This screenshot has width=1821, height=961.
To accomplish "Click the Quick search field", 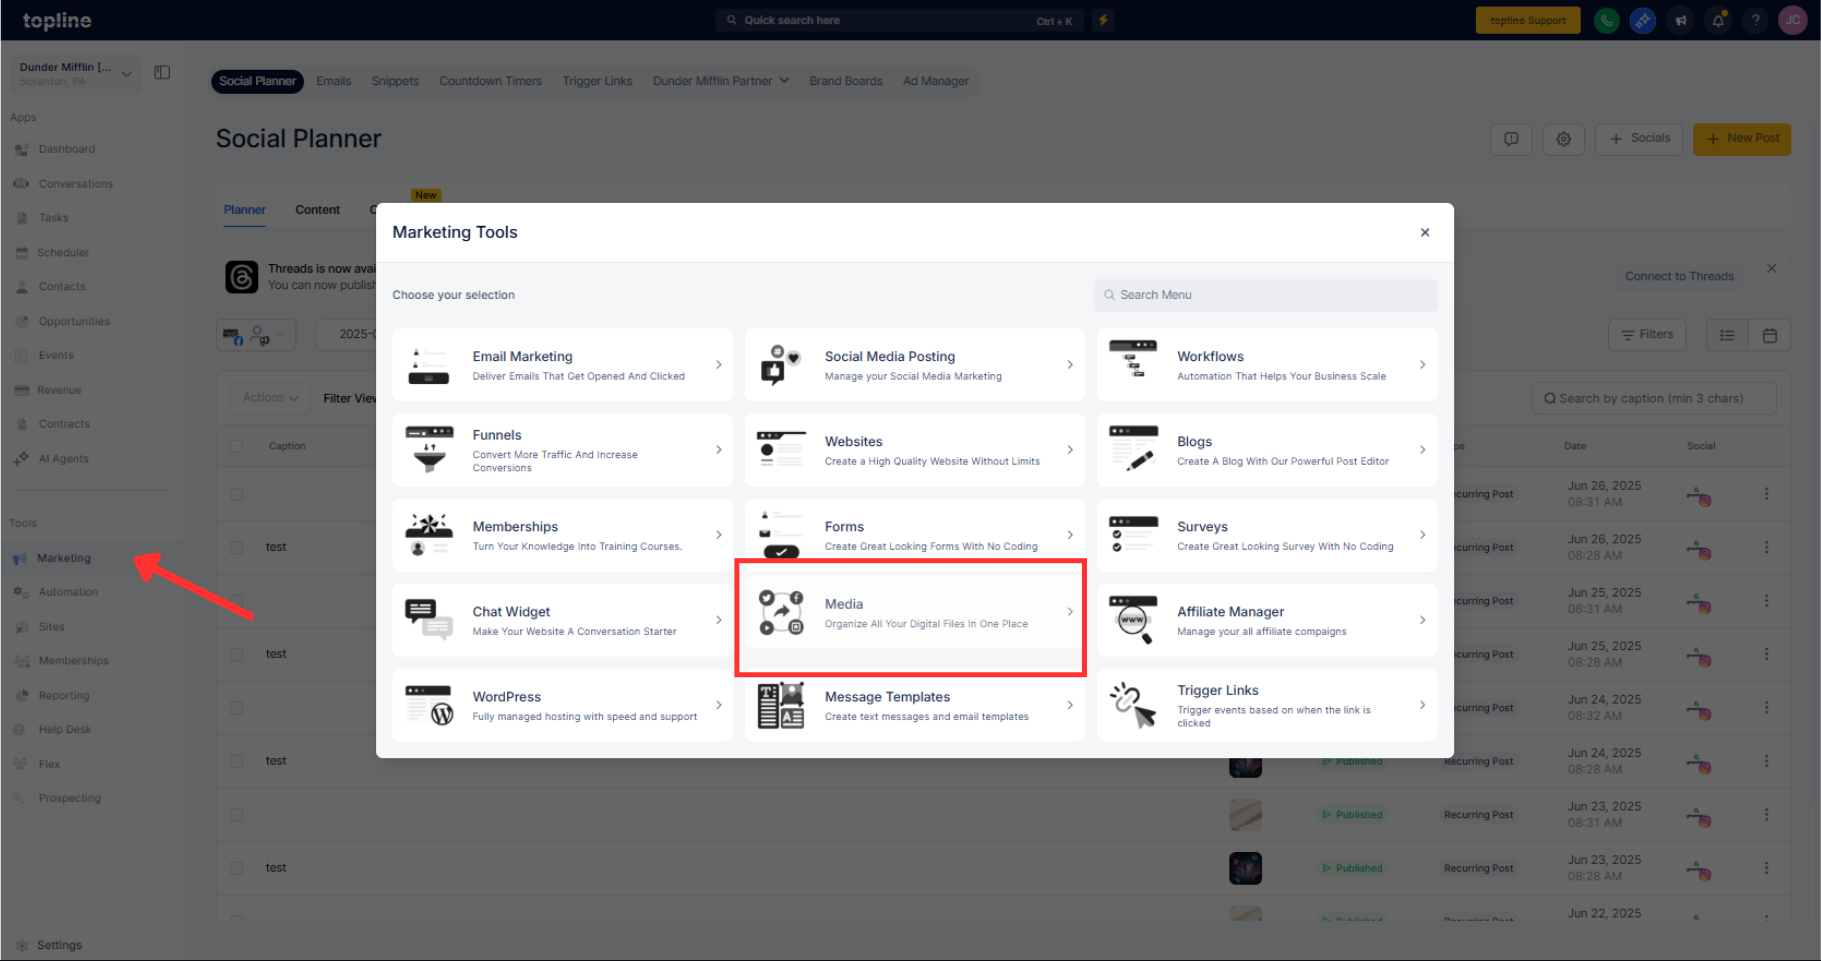I will 900,20.
